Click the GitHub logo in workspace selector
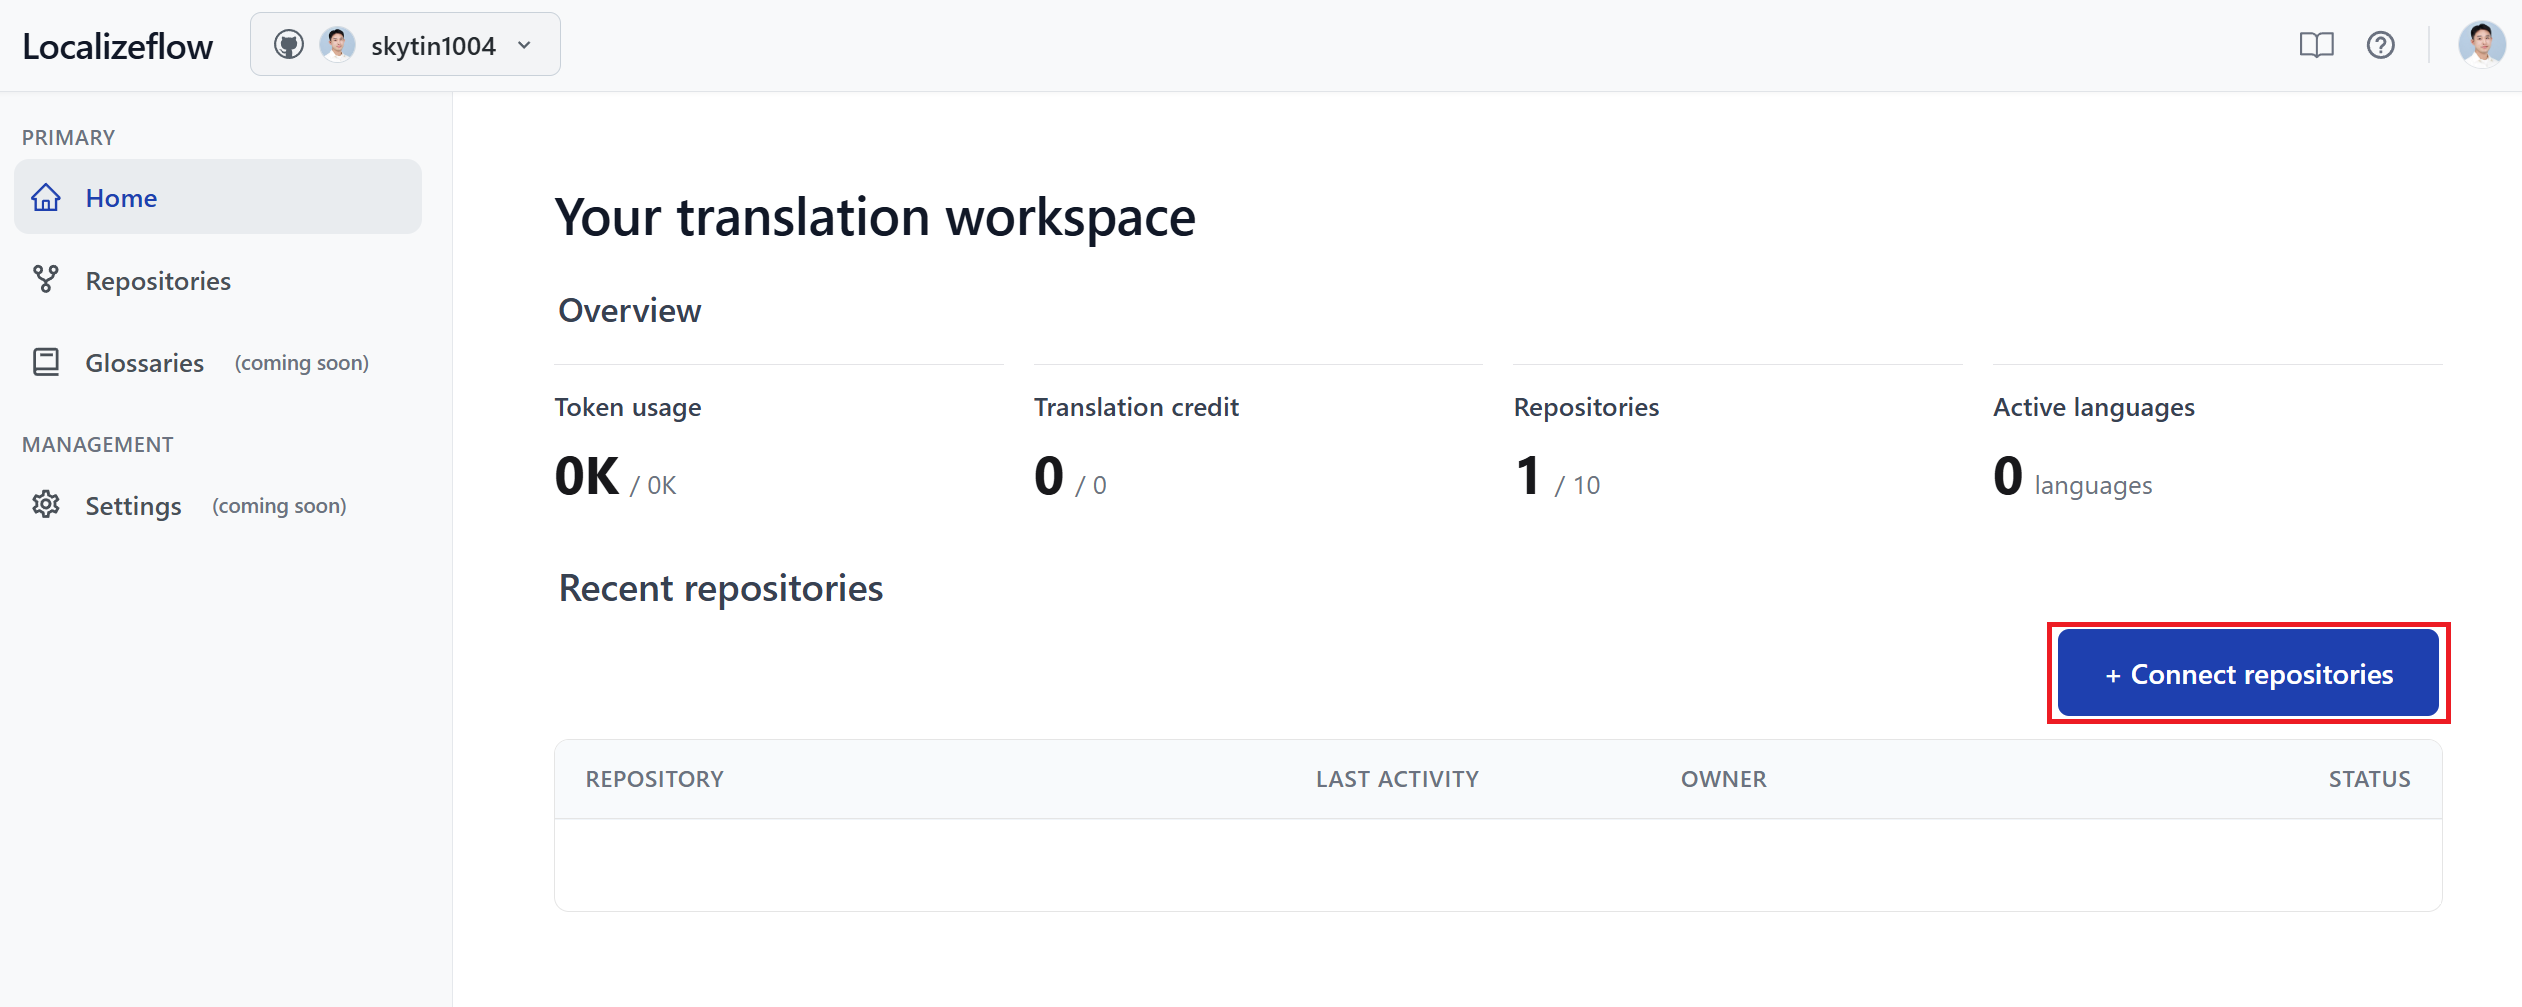The width and height of the screenshot is (2522, 1007). 288,44
